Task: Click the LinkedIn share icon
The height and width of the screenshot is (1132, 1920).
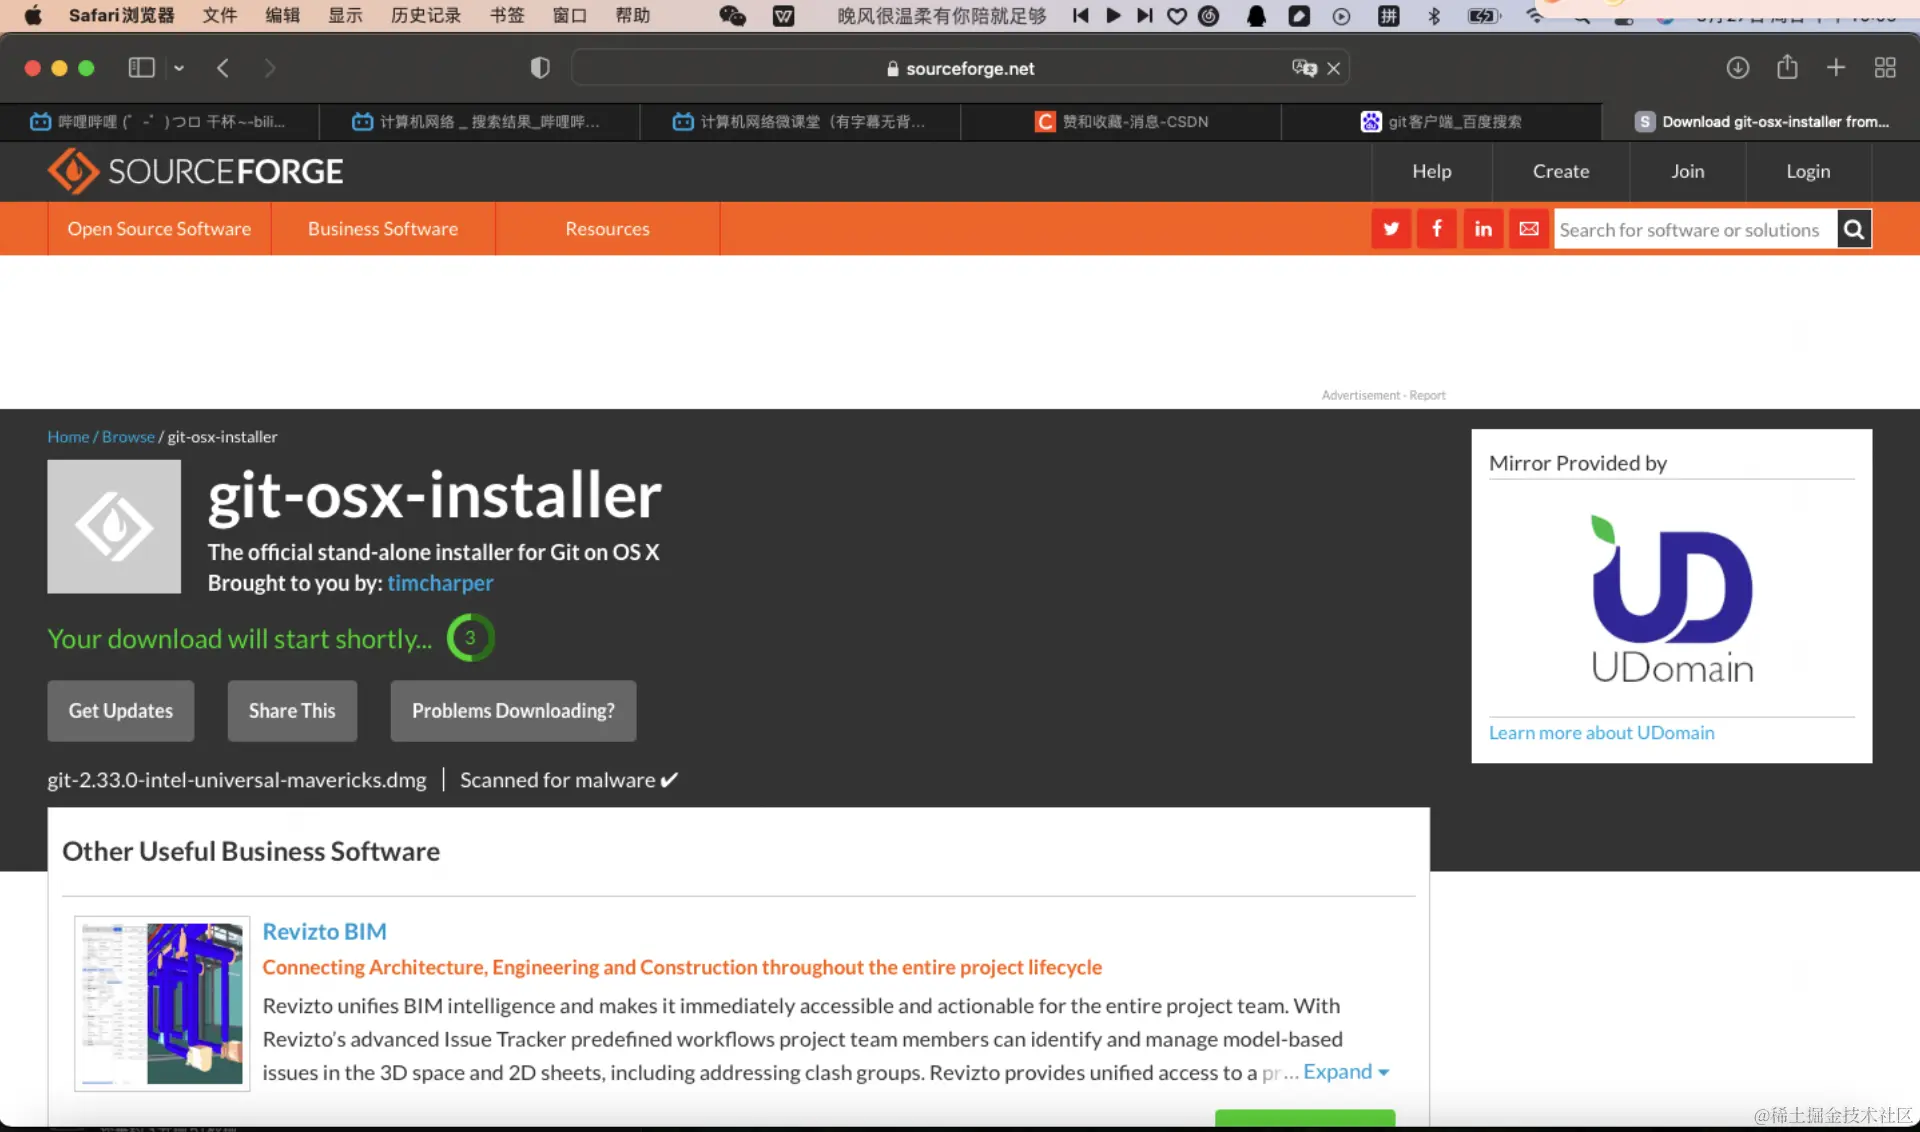Action: (1483, 229)
